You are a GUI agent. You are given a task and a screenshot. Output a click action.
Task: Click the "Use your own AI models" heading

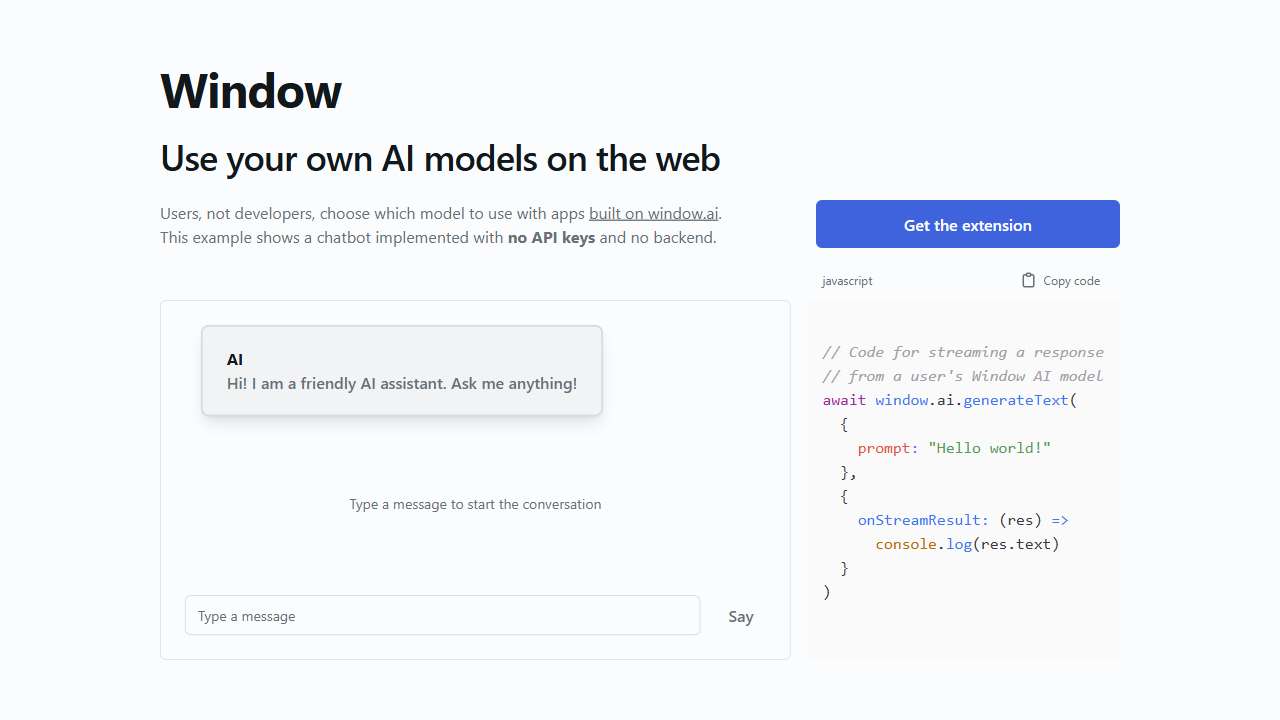[x=440, y=159]
